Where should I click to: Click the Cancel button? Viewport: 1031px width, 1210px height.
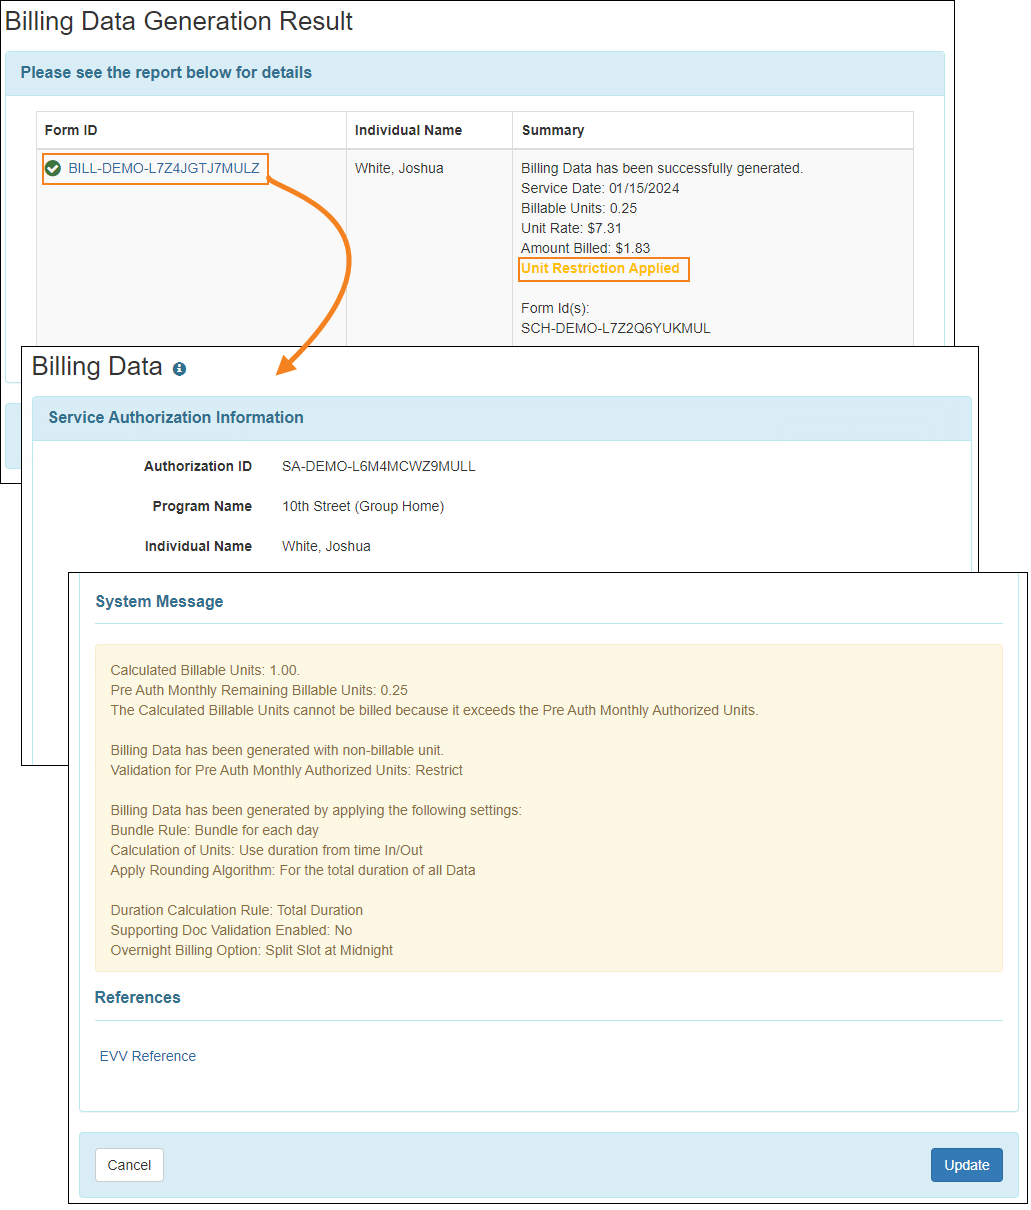pos(129,1164)
